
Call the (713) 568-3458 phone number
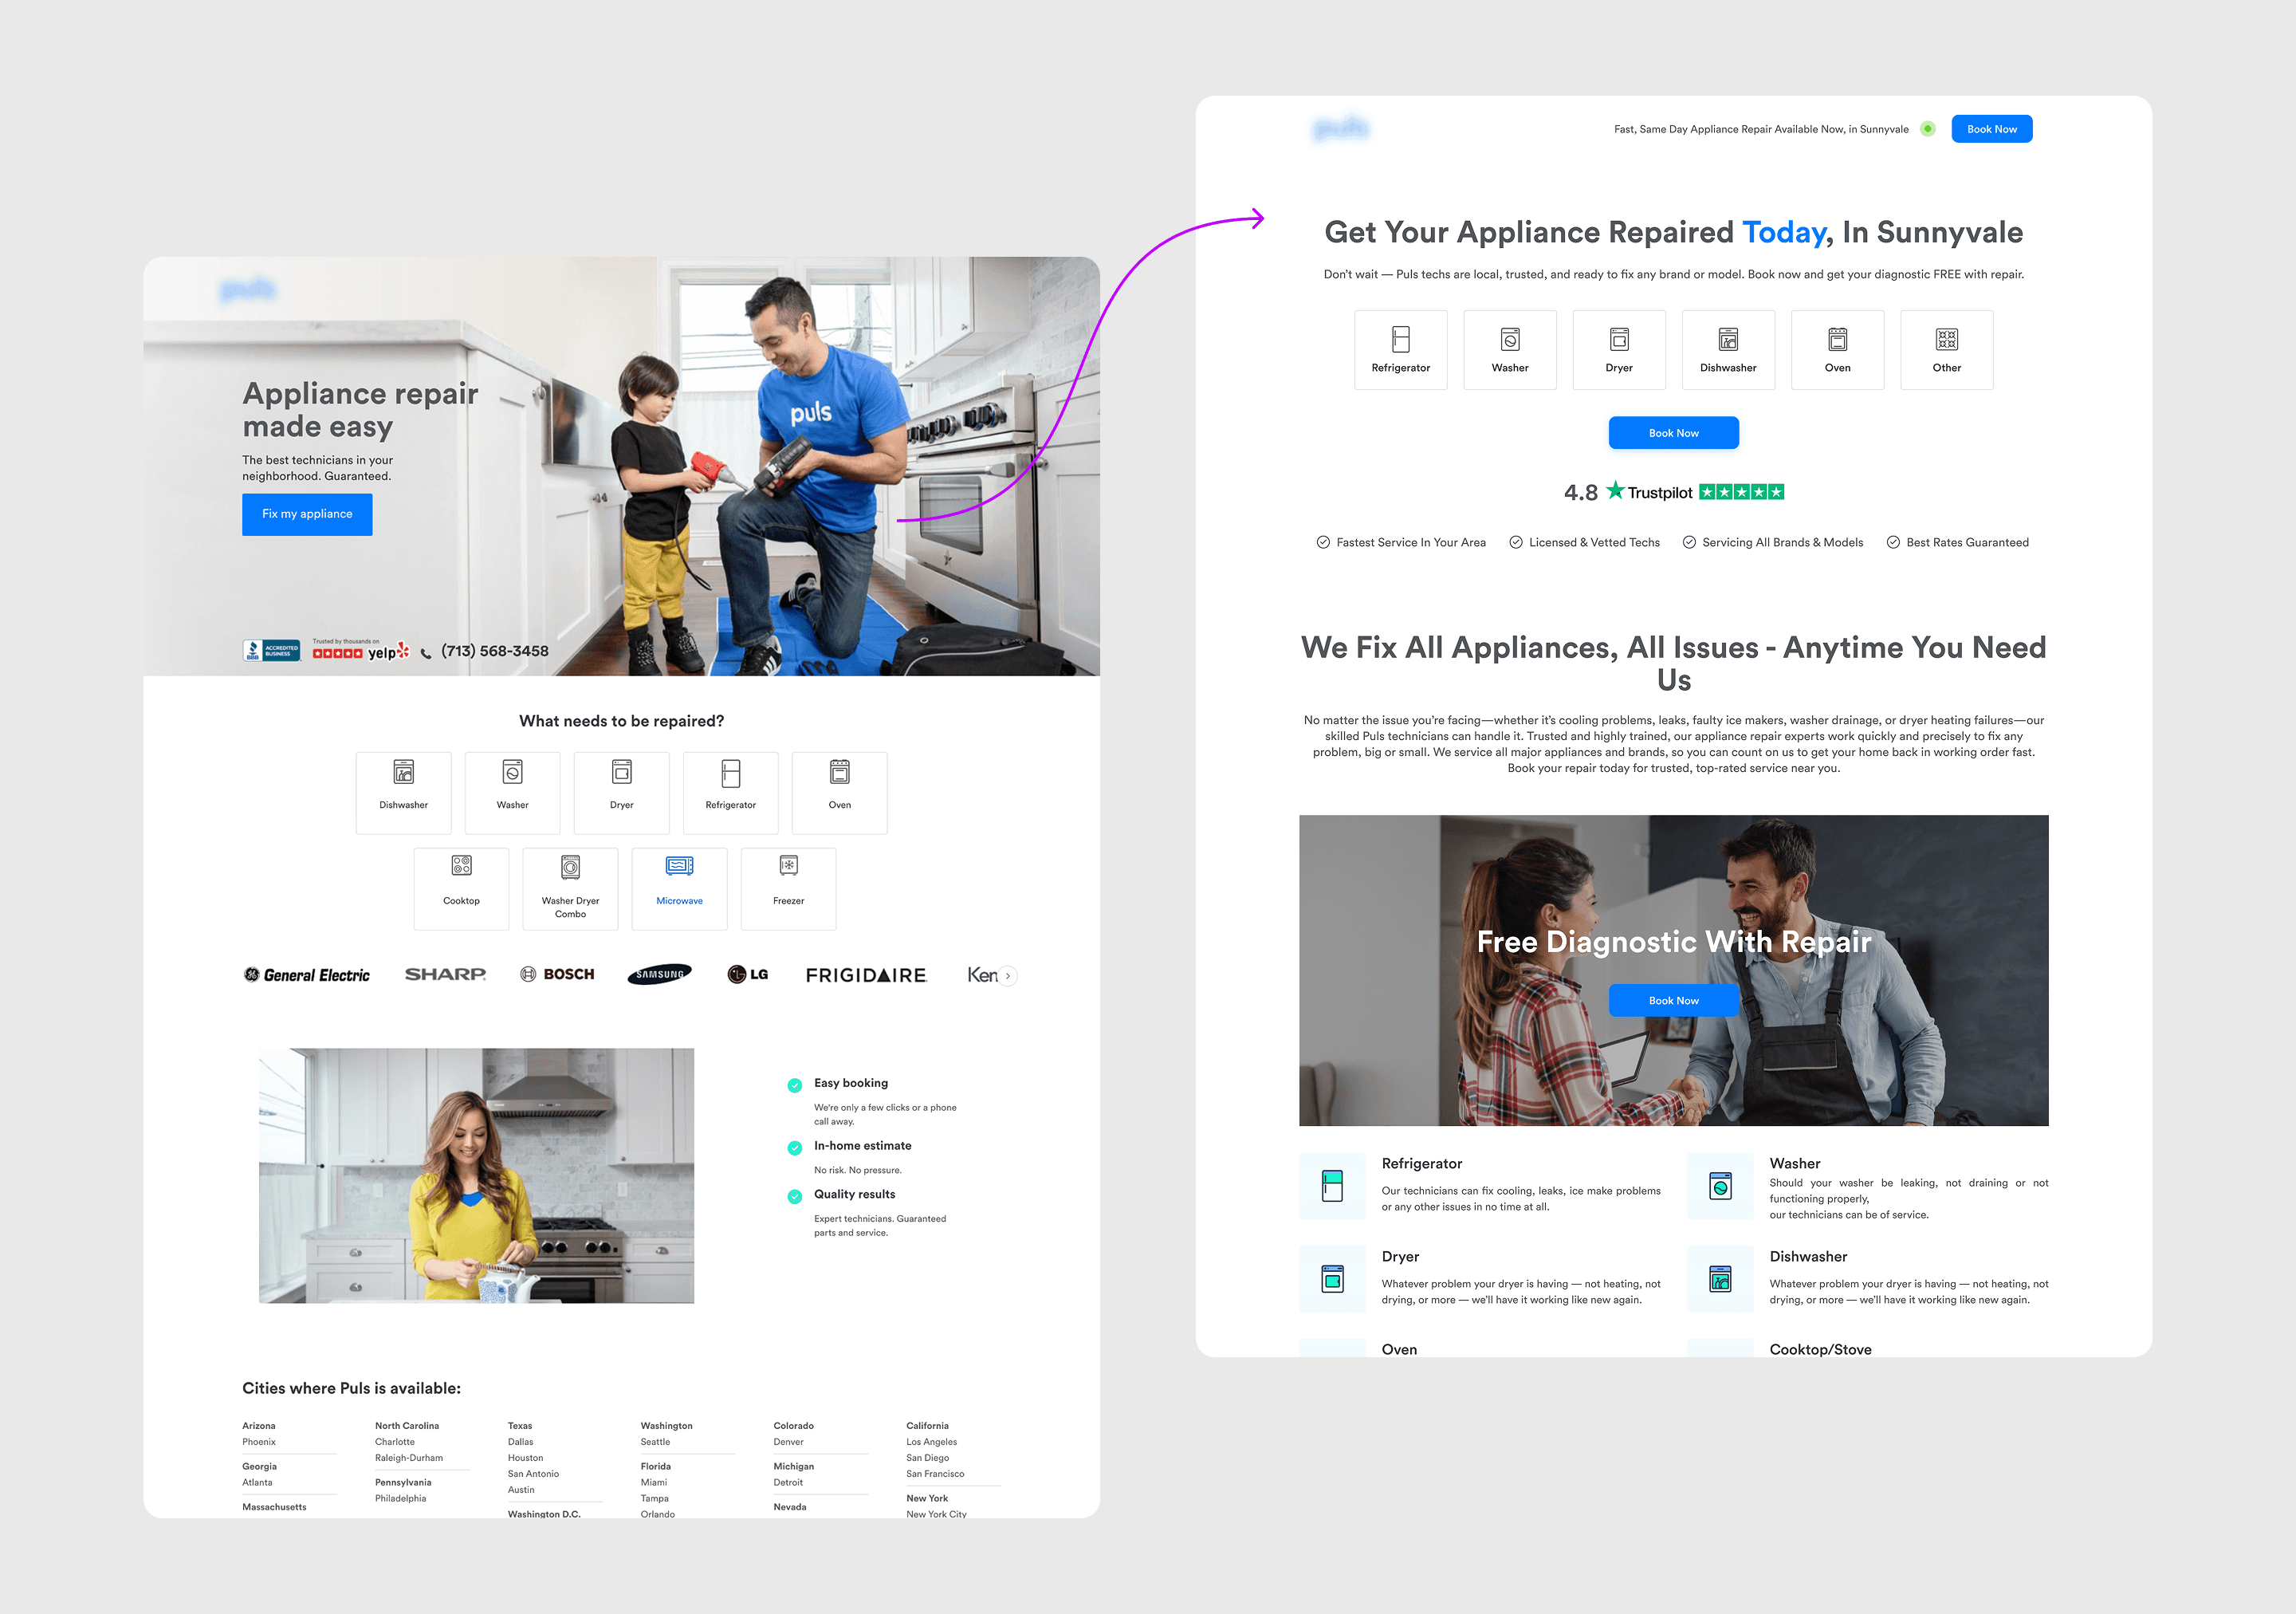(x=494, y=651)
